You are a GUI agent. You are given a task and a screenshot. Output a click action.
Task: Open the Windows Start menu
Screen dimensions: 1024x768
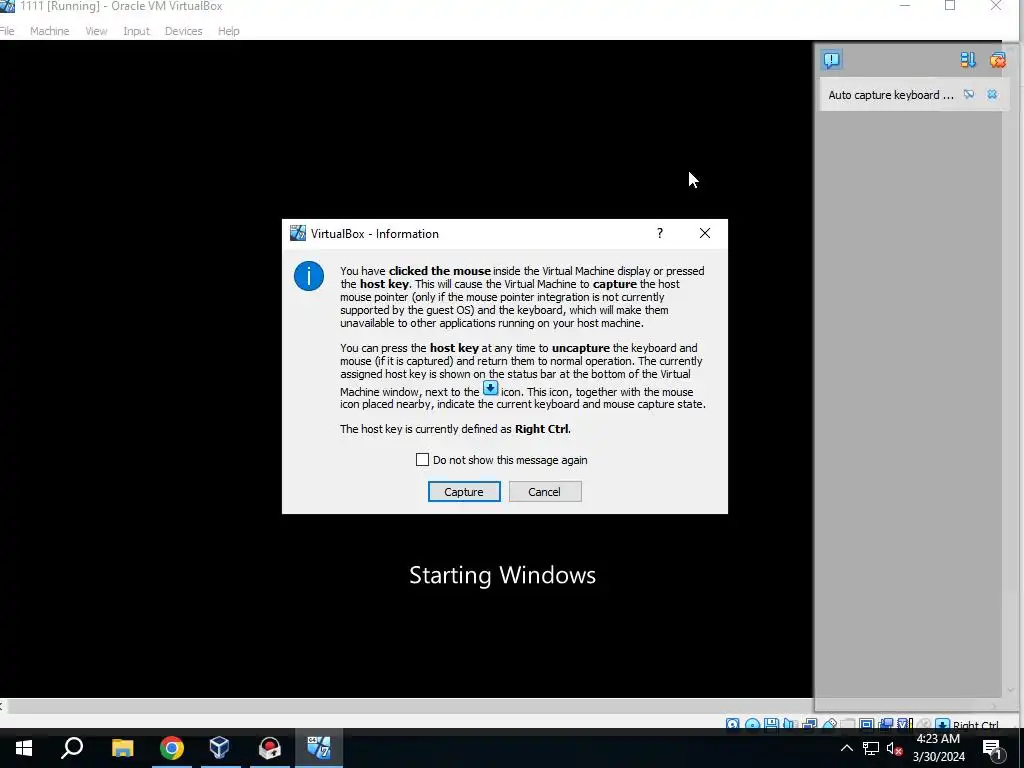pos(24,748)
